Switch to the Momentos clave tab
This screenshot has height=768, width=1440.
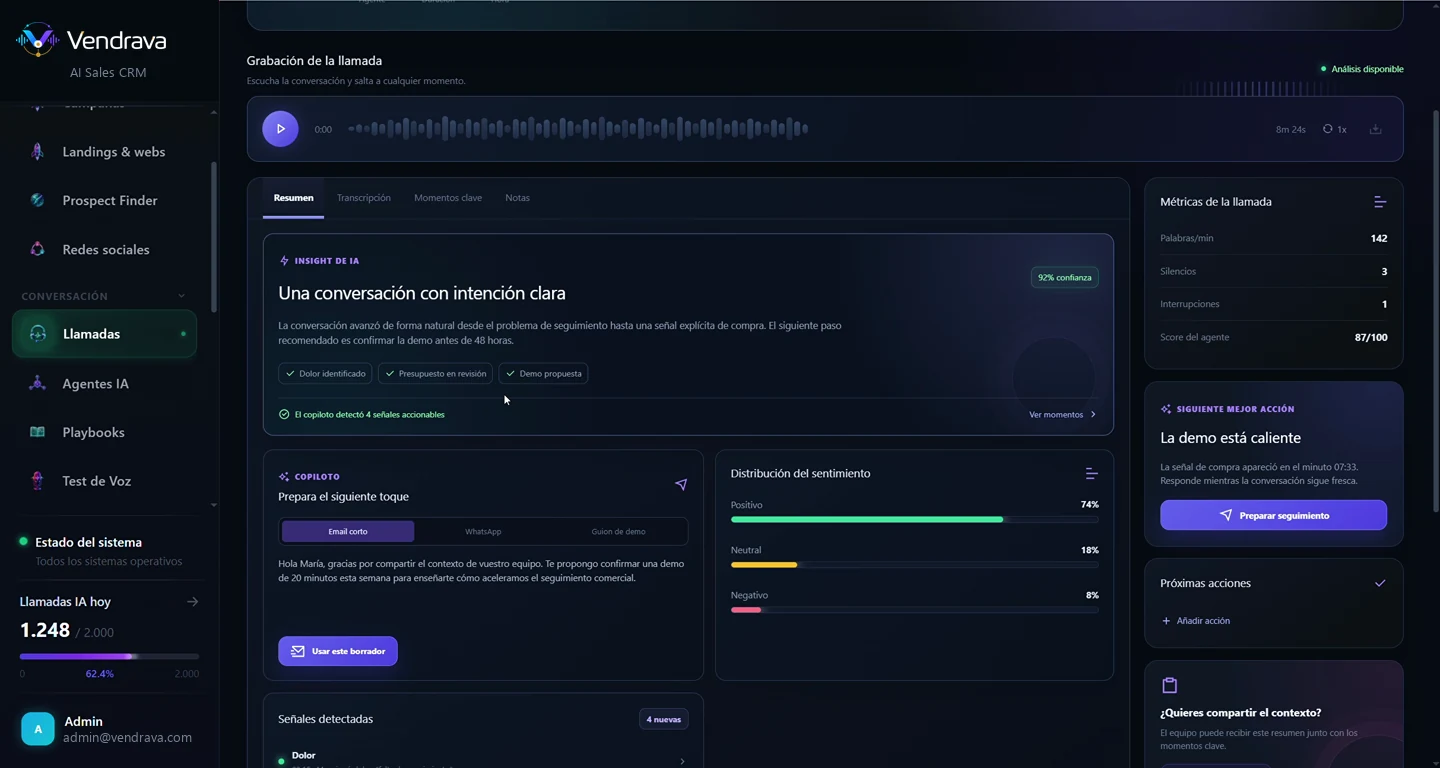pyautogui.click(x=448, y=198)
